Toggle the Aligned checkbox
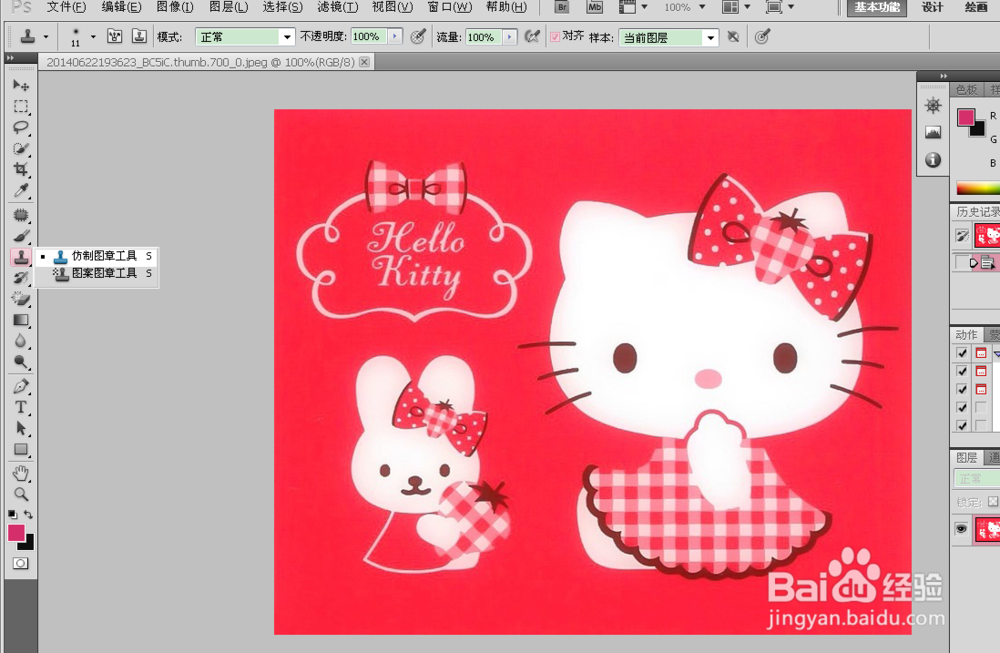Viewport: 1000px width, 653px height. point(555,37)
